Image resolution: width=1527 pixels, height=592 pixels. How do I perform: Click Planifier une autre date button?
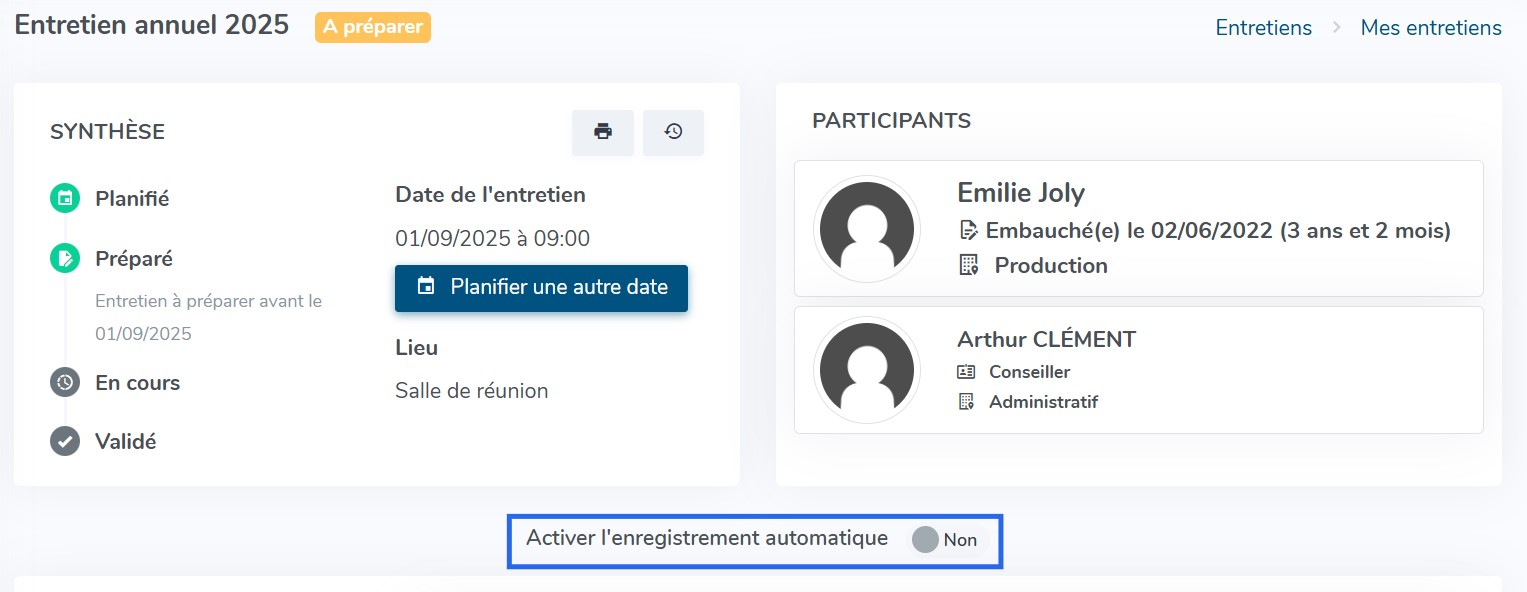coord(541,287)
